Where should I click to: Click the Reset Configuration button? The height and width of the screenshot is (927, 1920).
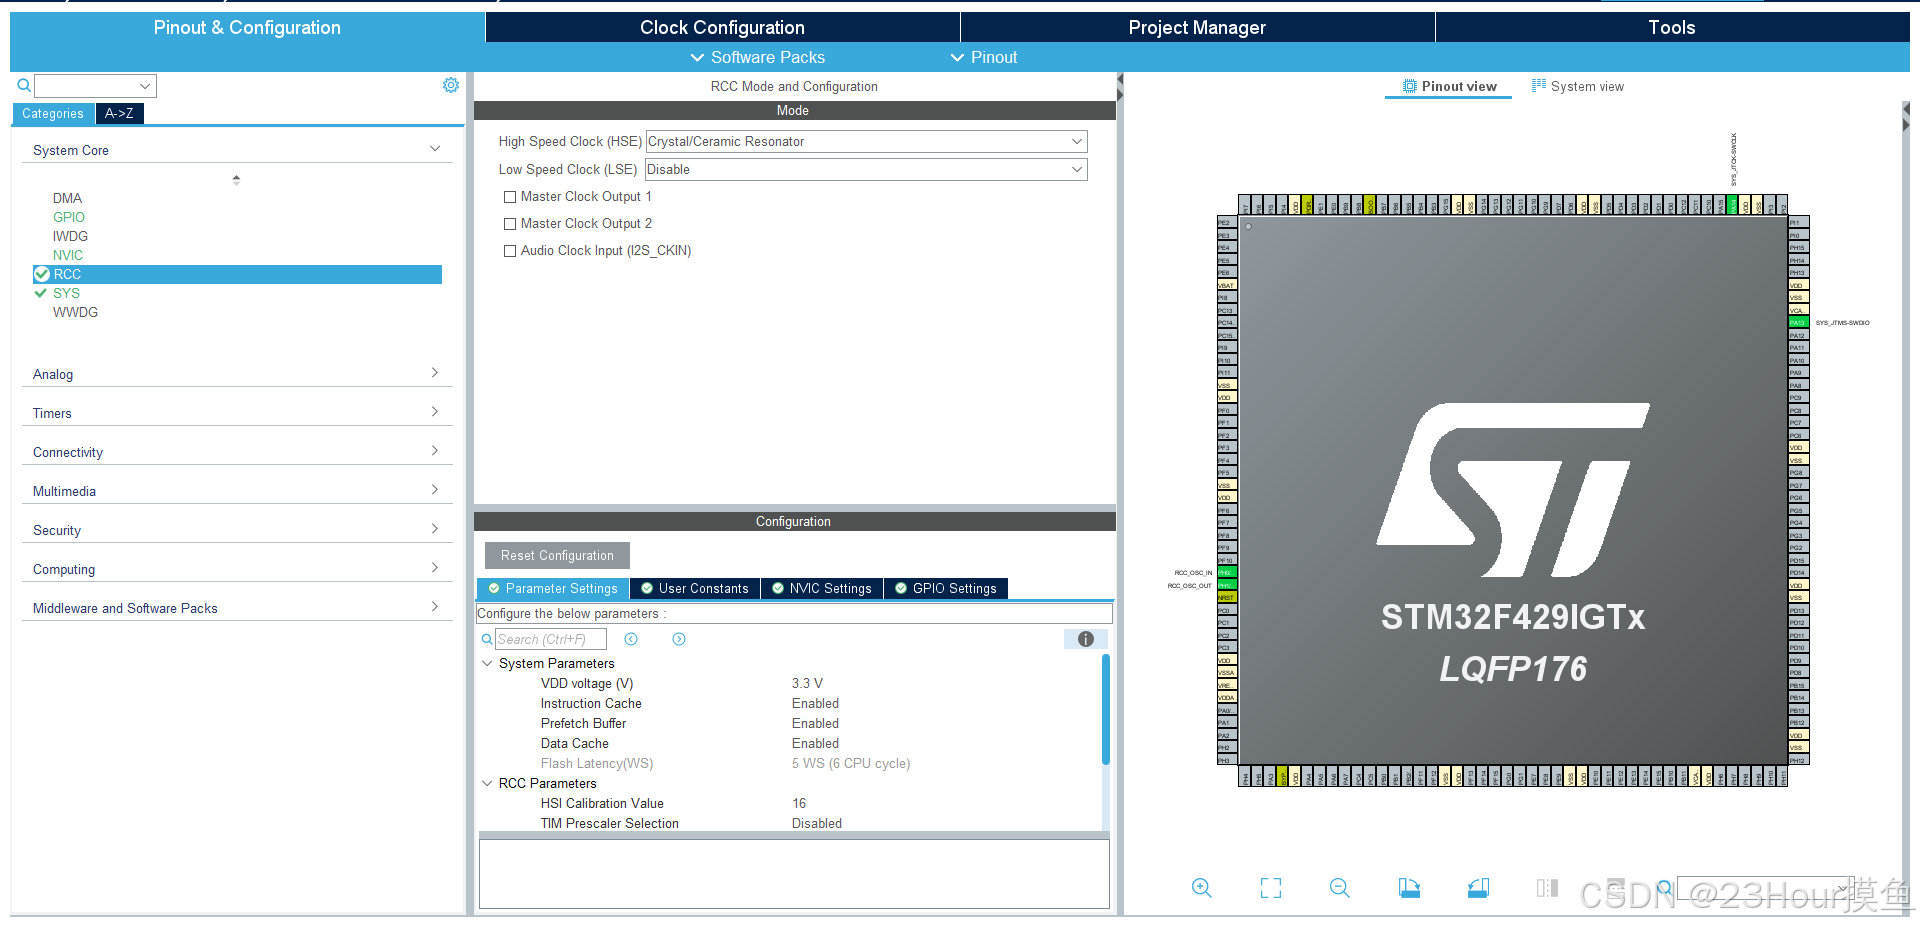[x=556, y=555]
